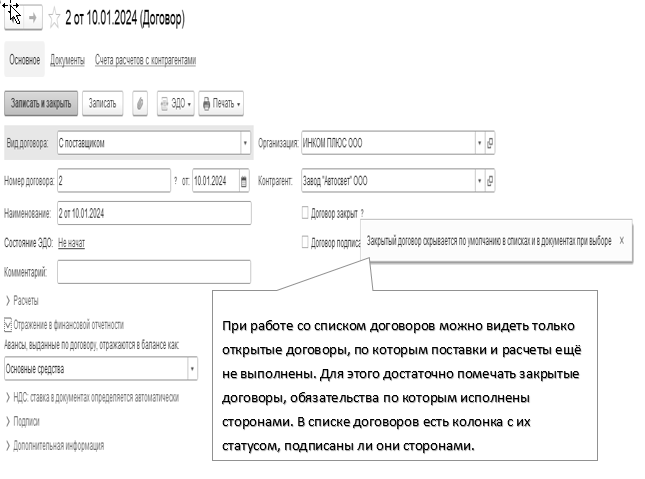Expand the Подписи section

click(x=23, y=421)
